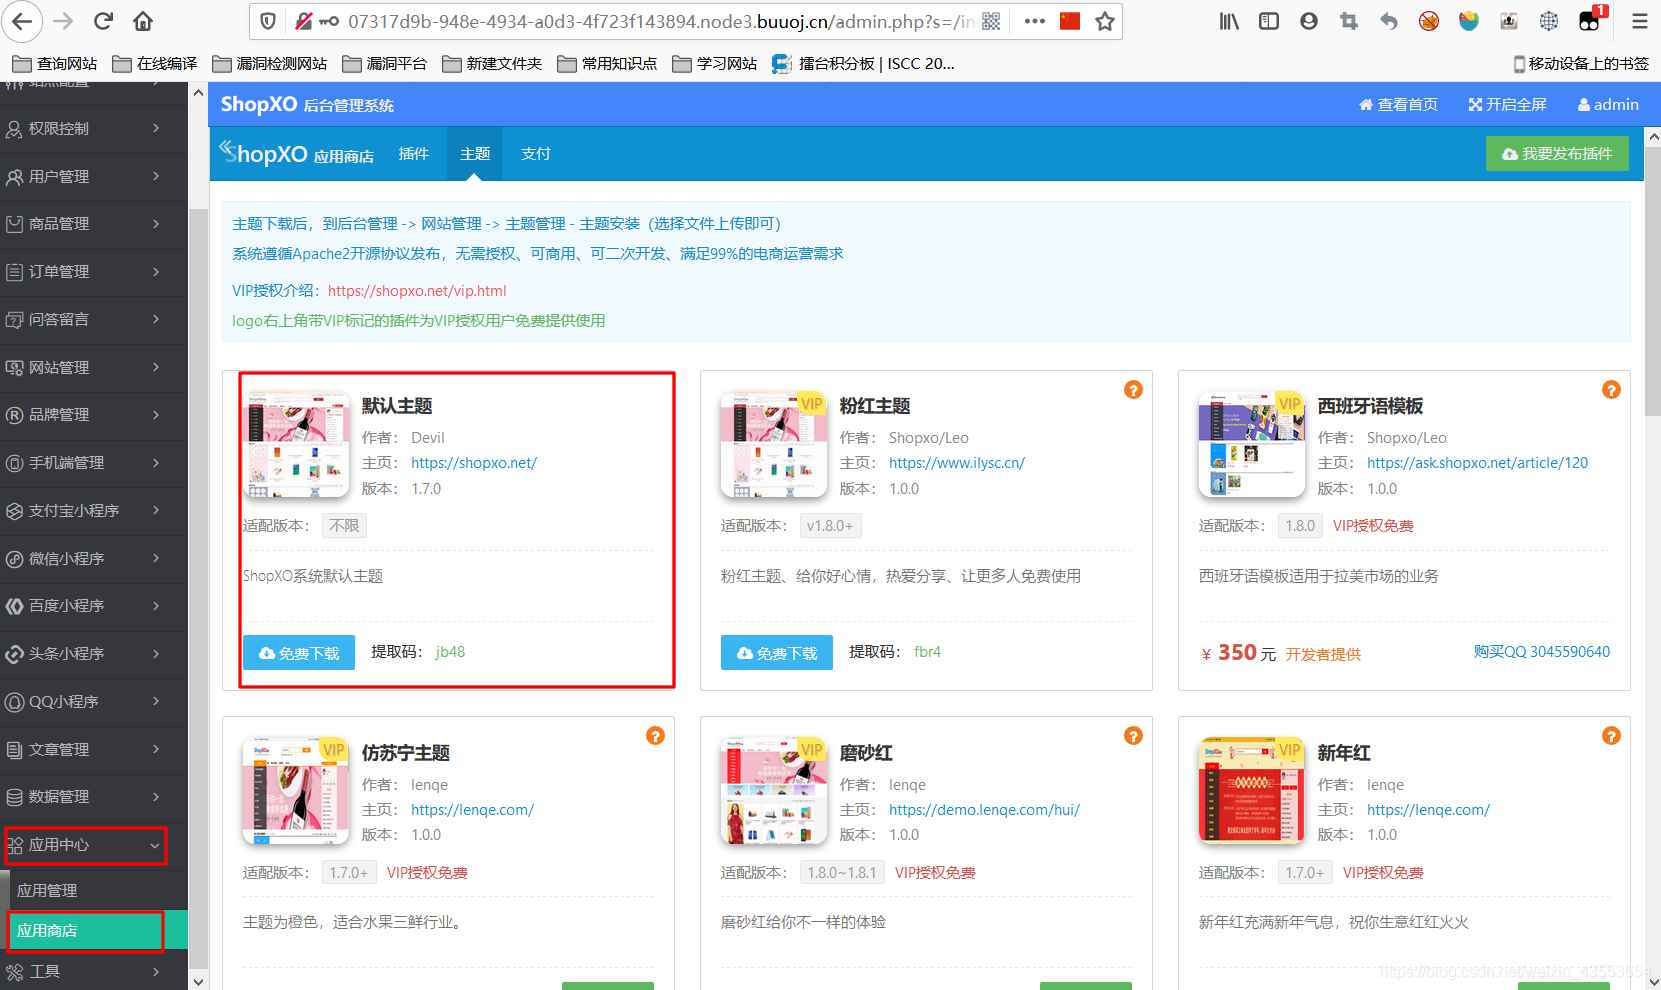Expand 数据管理 sidebar section
This screenshot has height=990, width=1661.
point(94,797)
